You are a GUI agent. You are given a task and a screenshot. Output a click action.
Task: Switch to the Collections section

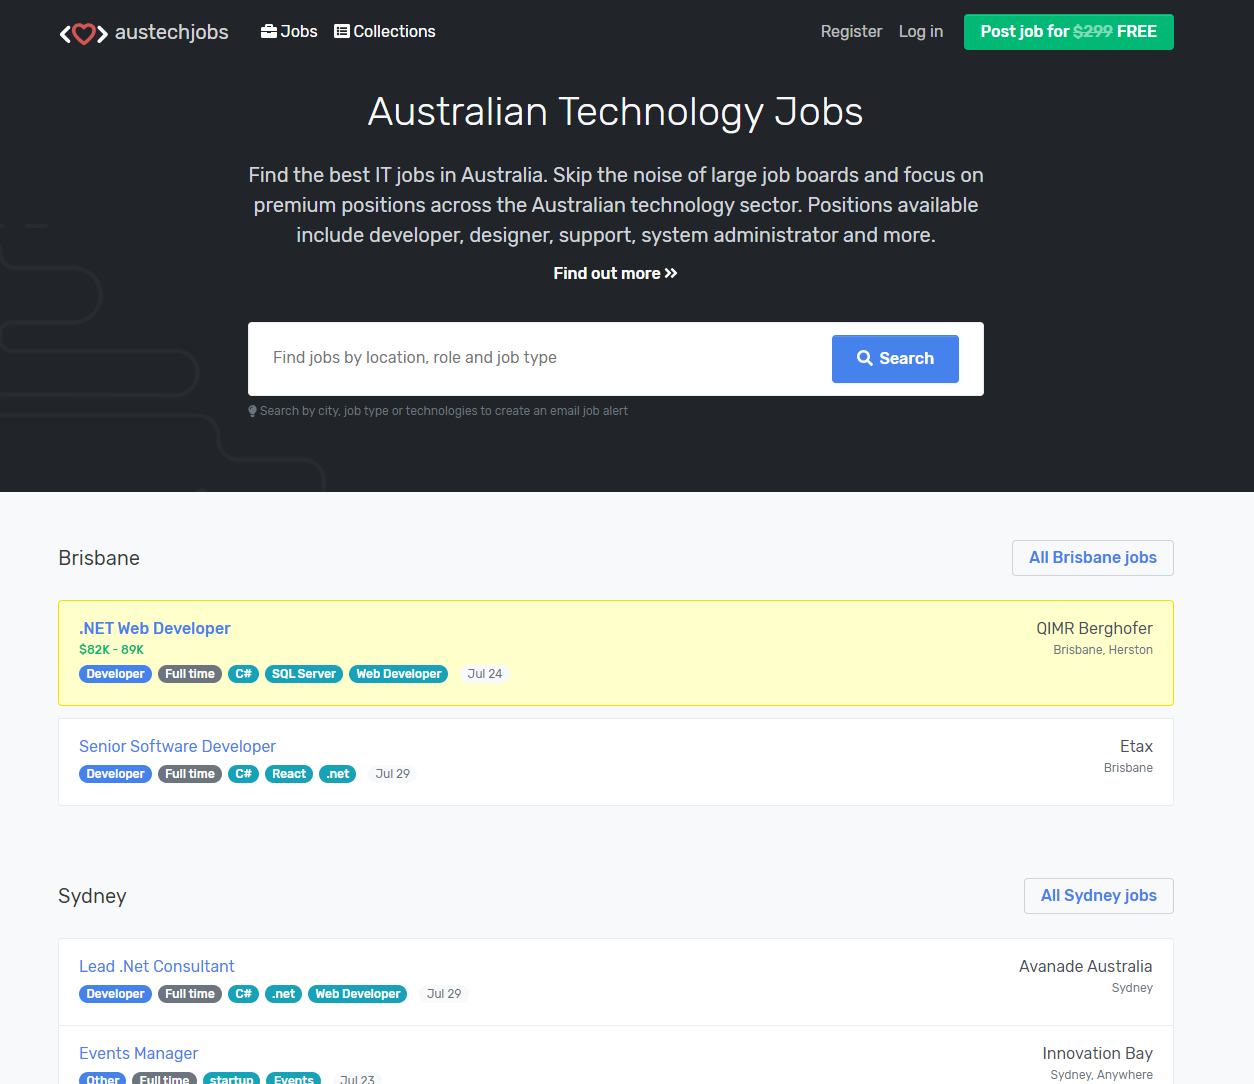coord(392,31)
